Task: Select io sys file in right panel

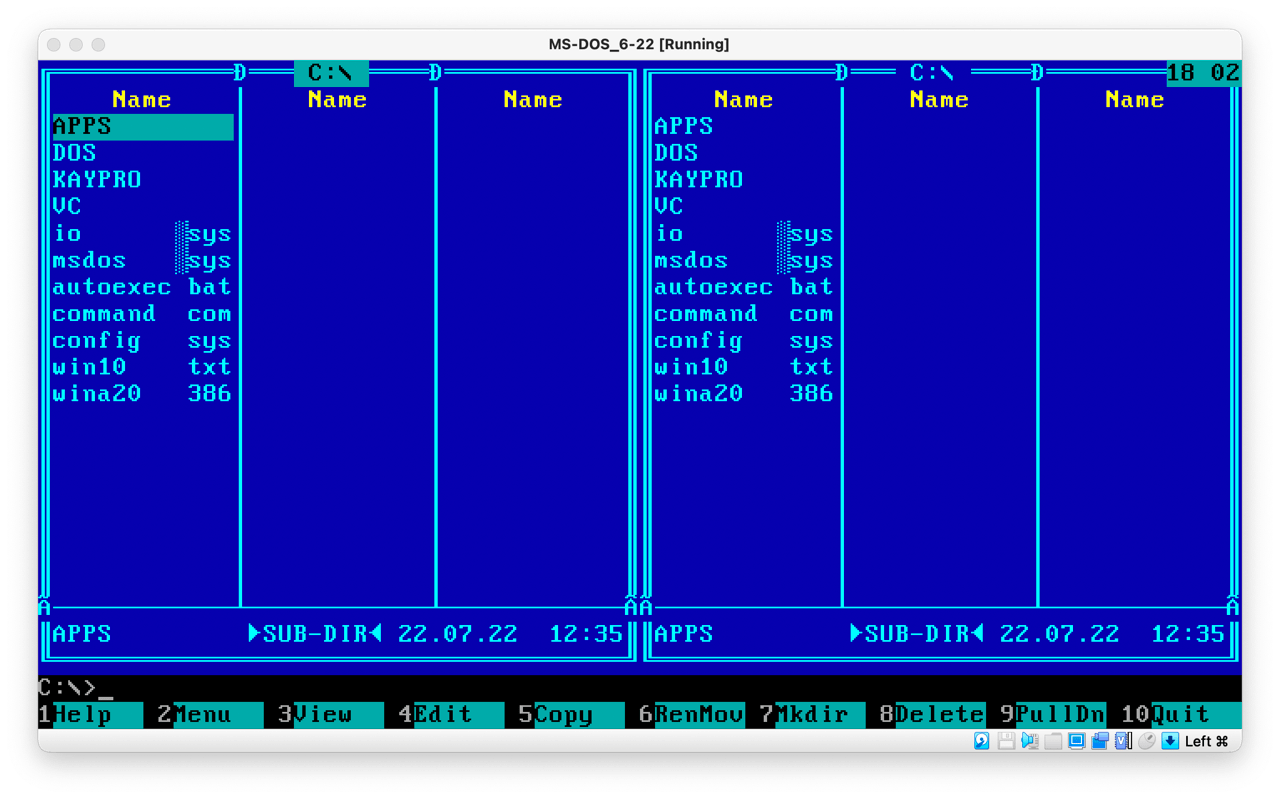Action: click(744, 234)
